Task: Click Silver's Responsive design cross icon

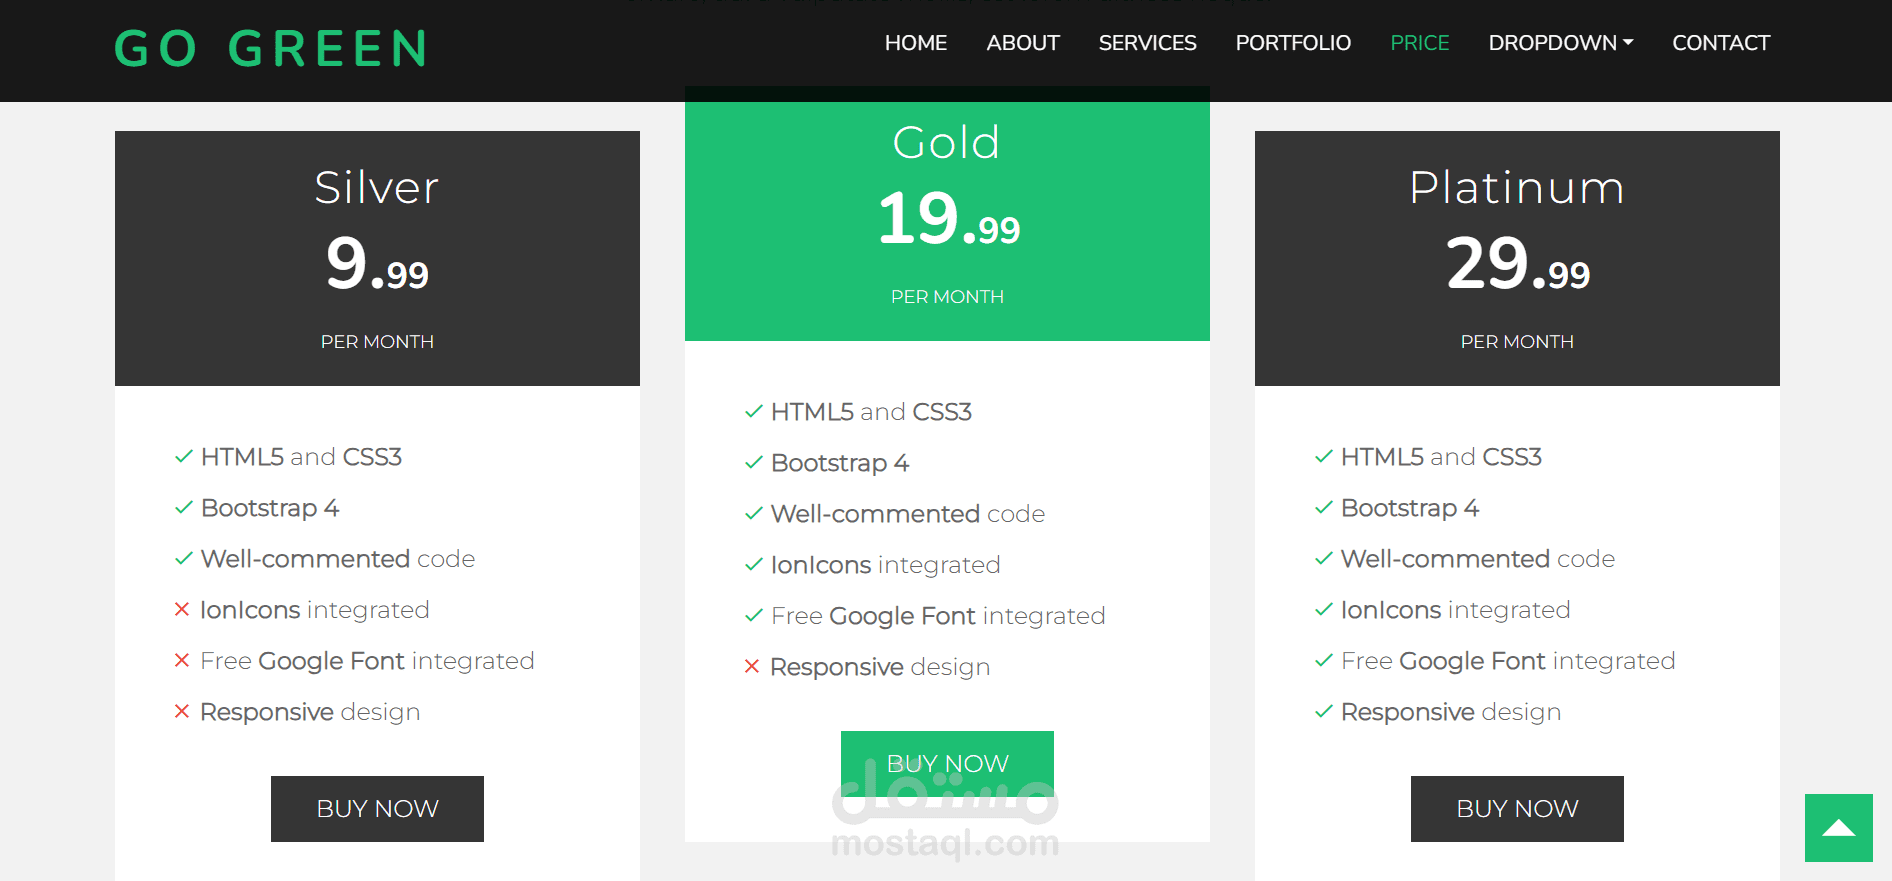Action: [x=182, y=712]
